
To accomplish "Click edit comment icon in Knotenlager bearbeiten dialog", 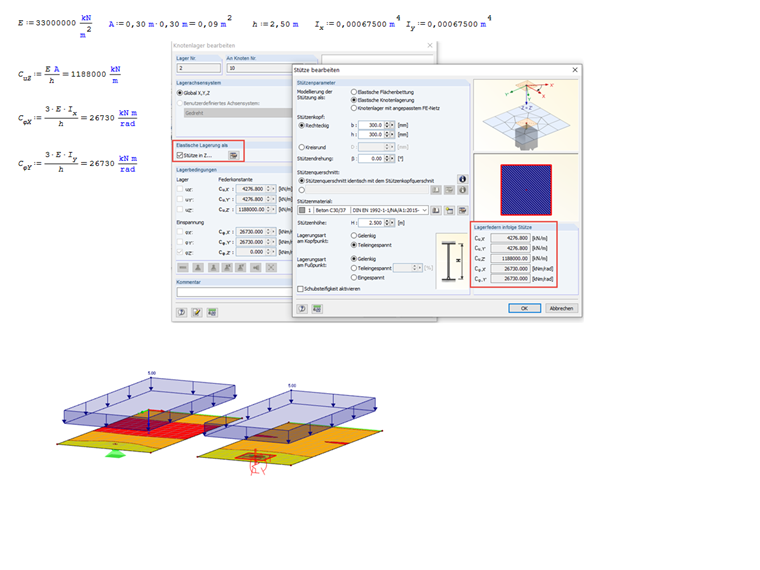I will click(197, 313).
